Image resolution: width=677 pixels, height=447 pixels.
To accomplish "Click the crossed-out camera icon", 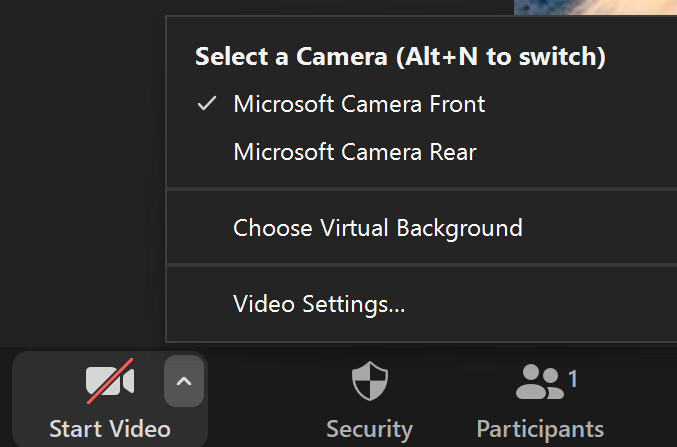I will pos(109,381).
